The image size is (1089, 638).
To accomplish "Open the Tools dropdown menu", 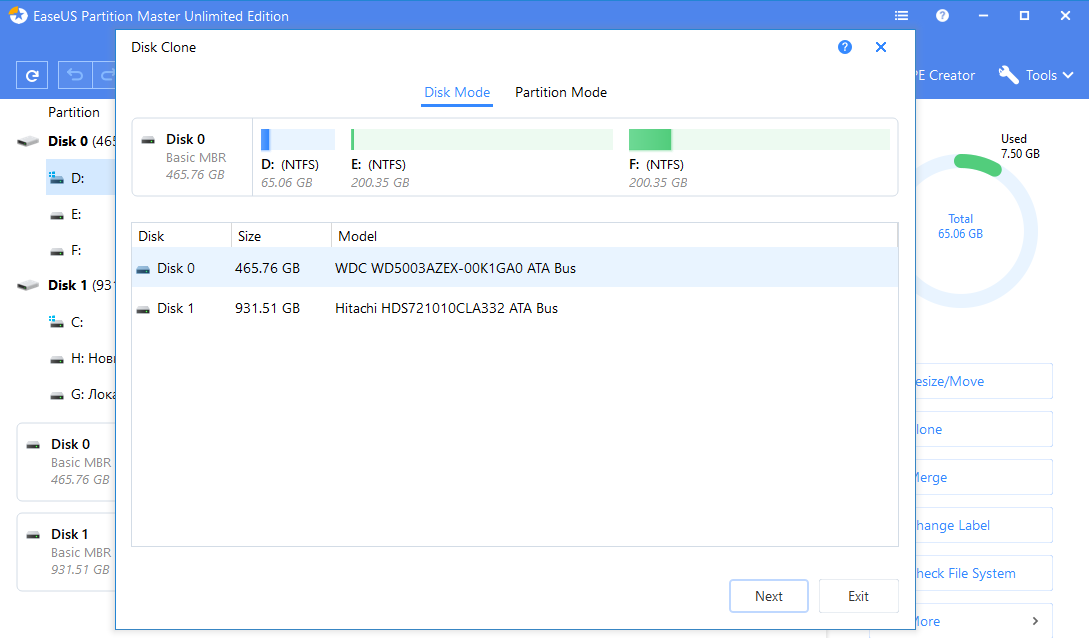I will click(1036, 75).
